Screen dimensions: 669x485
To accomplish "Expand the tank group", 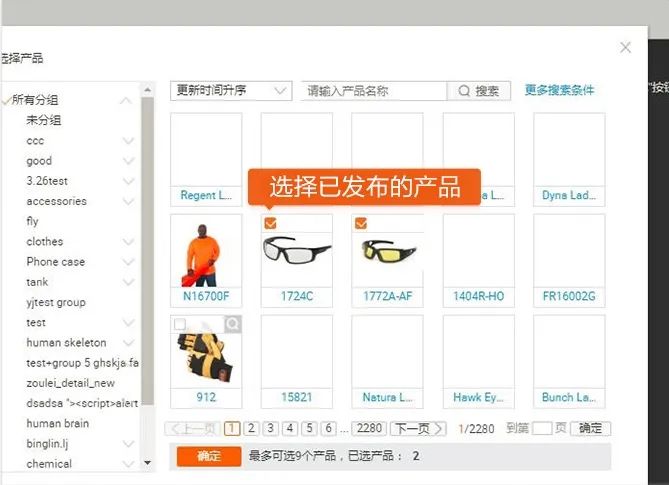I will click(x=128, y=282).
